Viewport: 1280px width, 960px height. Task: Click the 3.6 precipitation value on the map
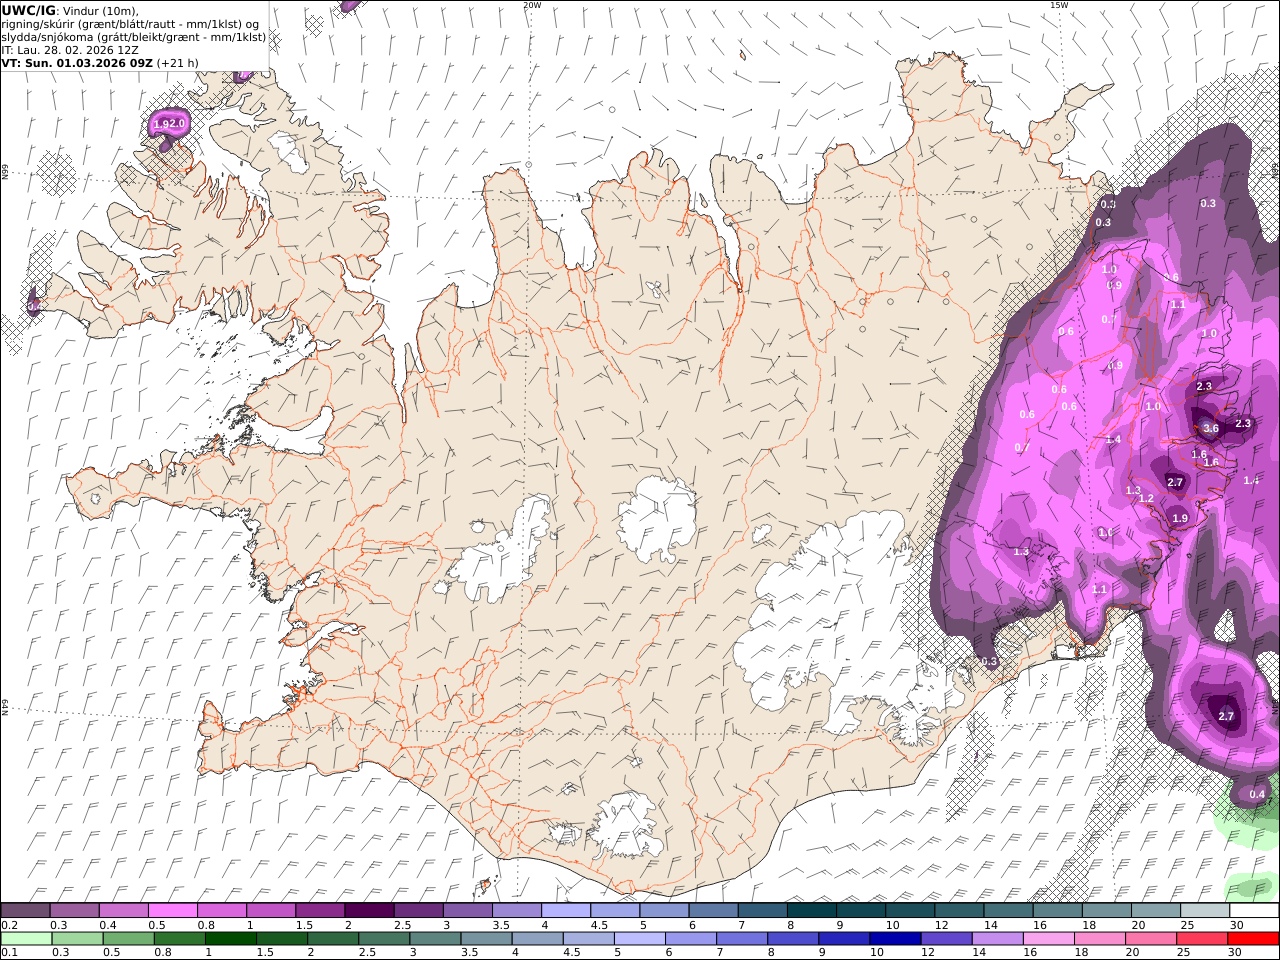click(x=1210, y=428)
